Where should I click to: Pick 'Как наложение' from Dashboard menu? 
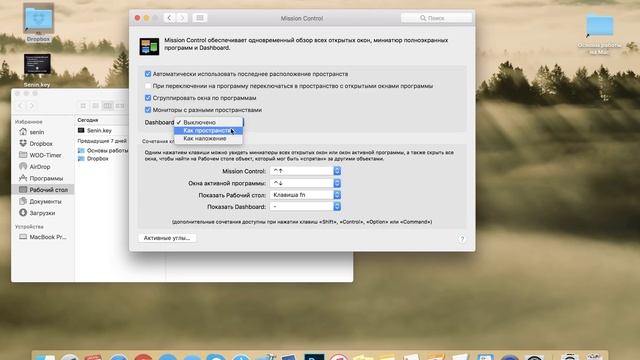(208, 139)
